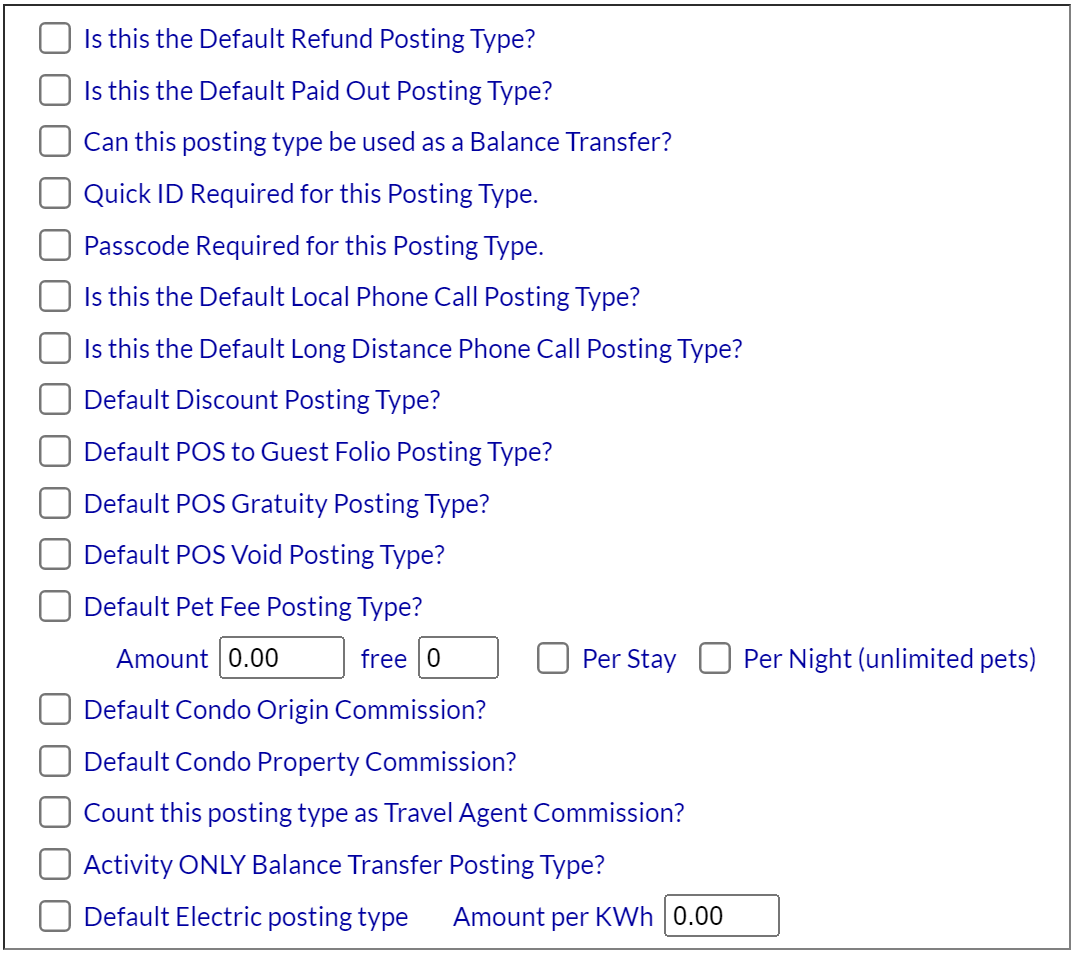Check Default Electric posting type box
Viewport: 1076px width, 953px height.
click(x=55, y=916)
